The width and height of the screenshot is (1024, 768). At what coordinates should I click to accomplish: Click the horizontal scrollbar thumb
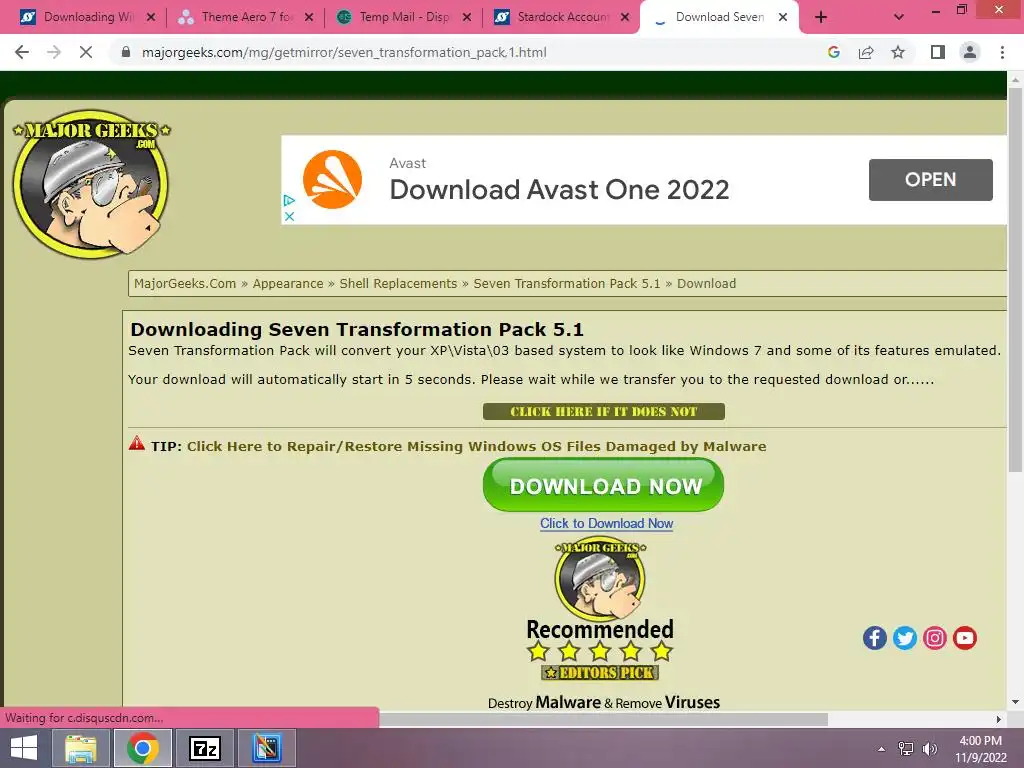(603, 719)
